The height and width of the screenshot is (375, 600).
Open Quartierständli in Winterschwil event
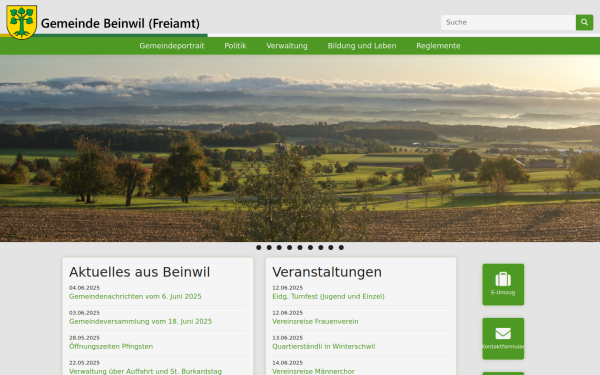coord(324,346)
